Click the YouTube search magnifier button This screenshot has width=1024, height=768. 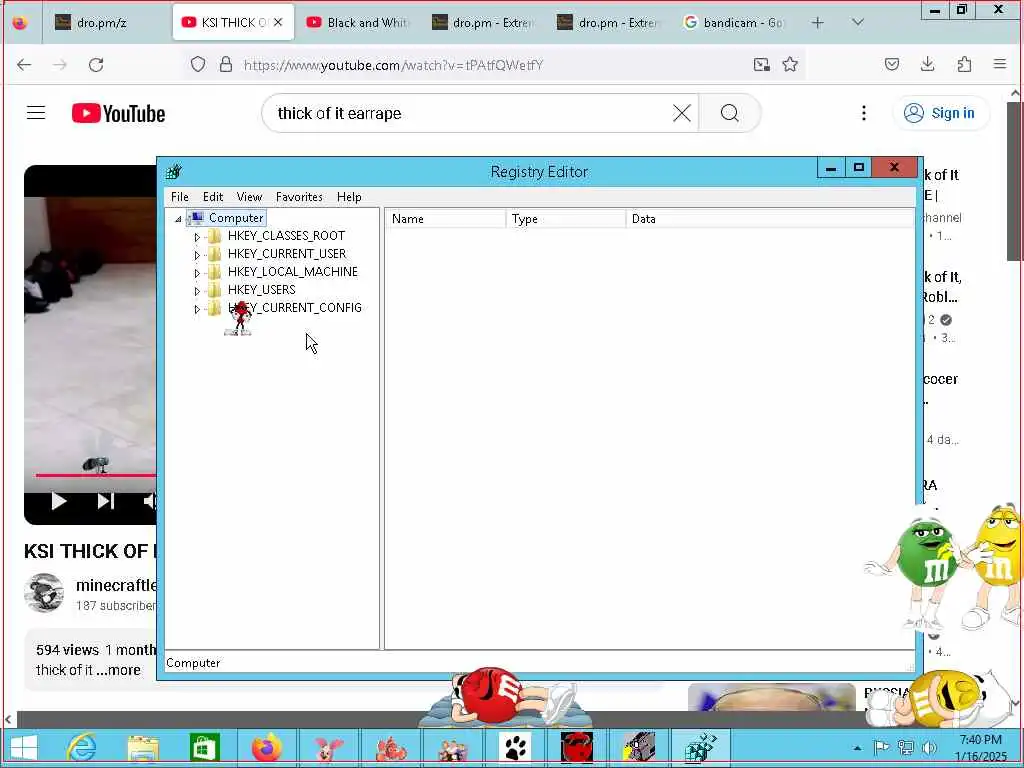(x=729, y=114)
